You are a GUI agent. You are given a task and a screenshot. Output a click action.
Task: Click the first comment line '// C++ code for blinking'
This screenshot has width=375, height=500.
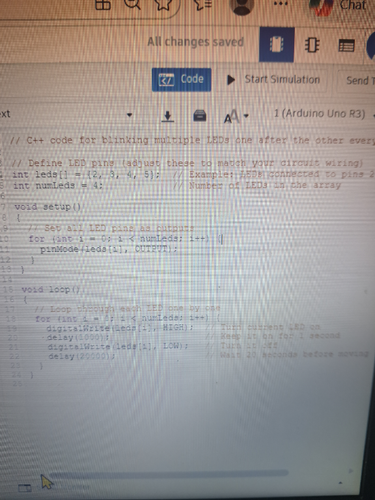click(x=192, y=140)
